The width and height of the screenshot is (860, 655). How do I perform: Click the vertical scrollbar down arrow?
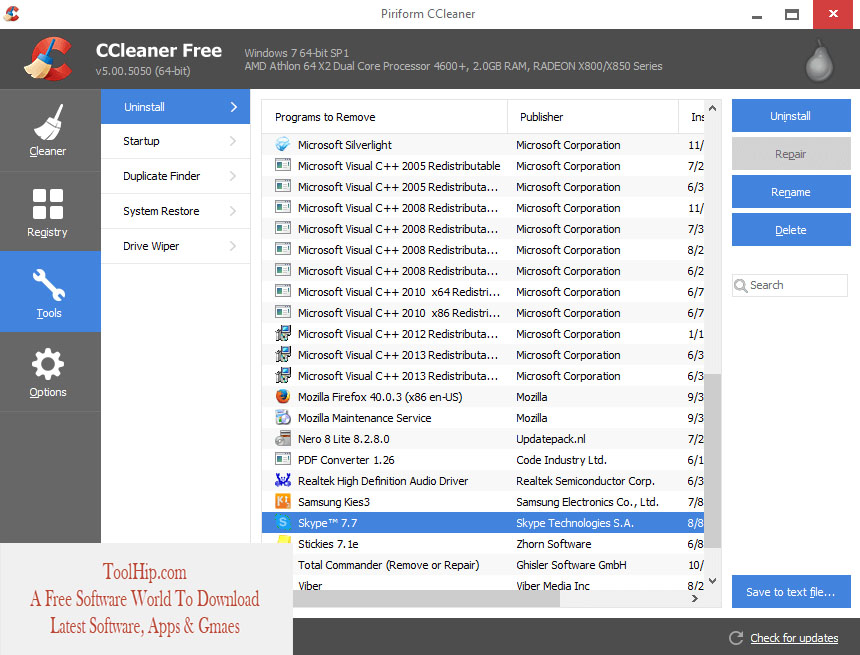point(712,580)
